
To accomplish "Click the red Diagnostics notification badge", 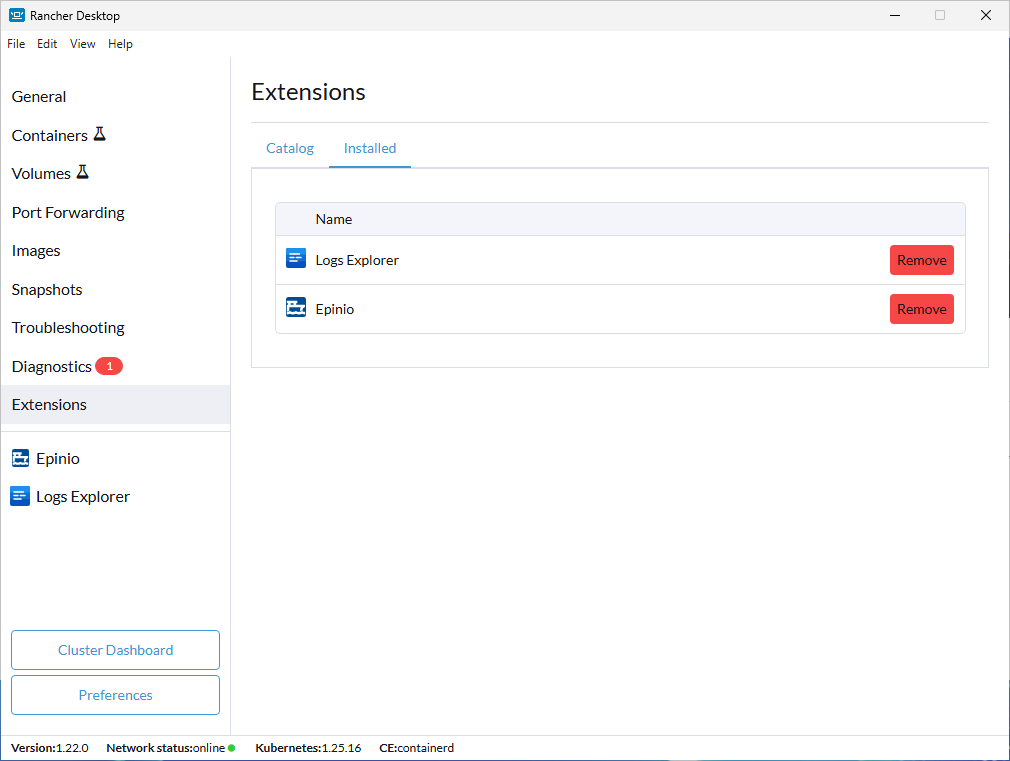I will [x=109, y=366].
